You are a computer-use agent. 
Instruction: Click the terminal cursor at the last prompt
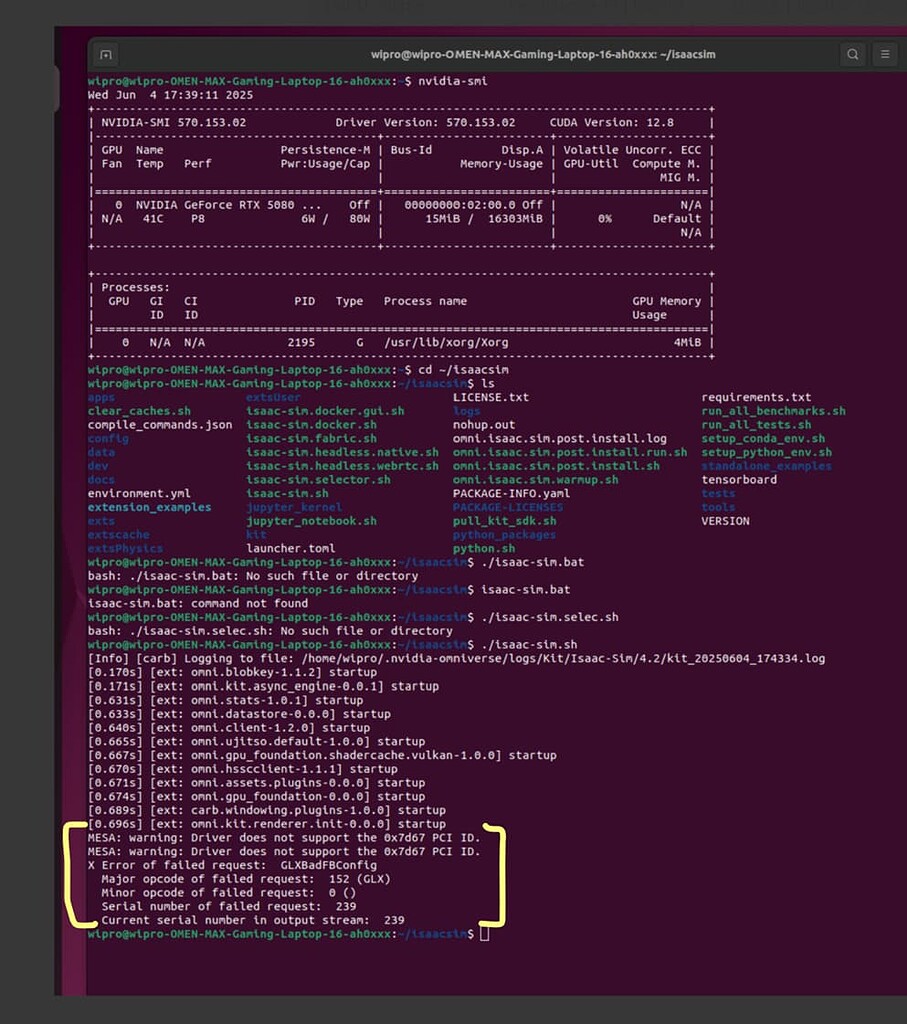pyautogui.click(x=484, y=933)
